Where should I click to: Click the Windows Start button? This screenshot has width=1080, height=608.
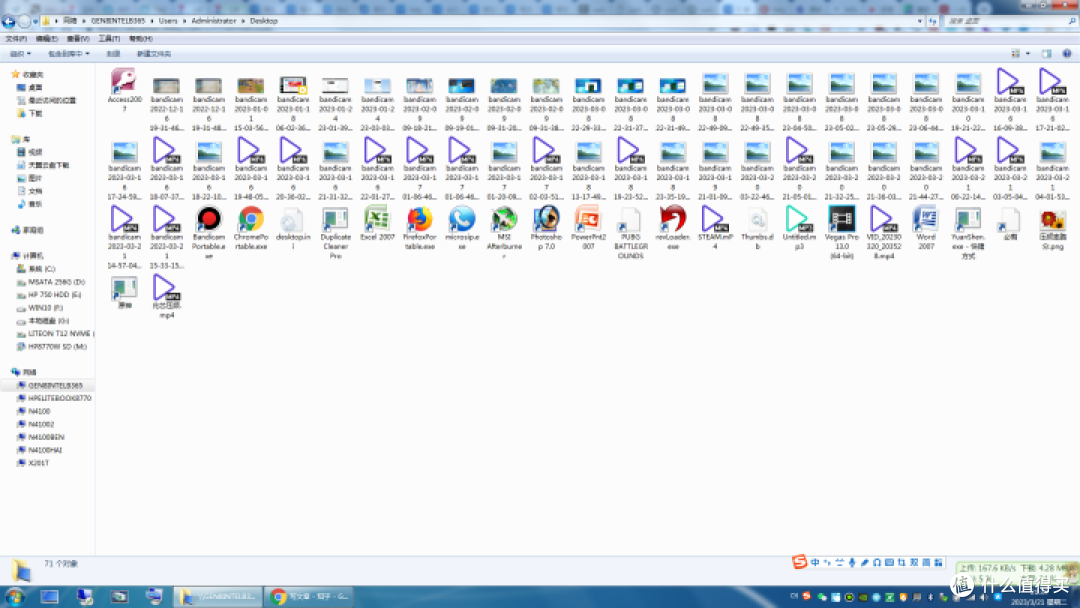(x=14, y=596)
